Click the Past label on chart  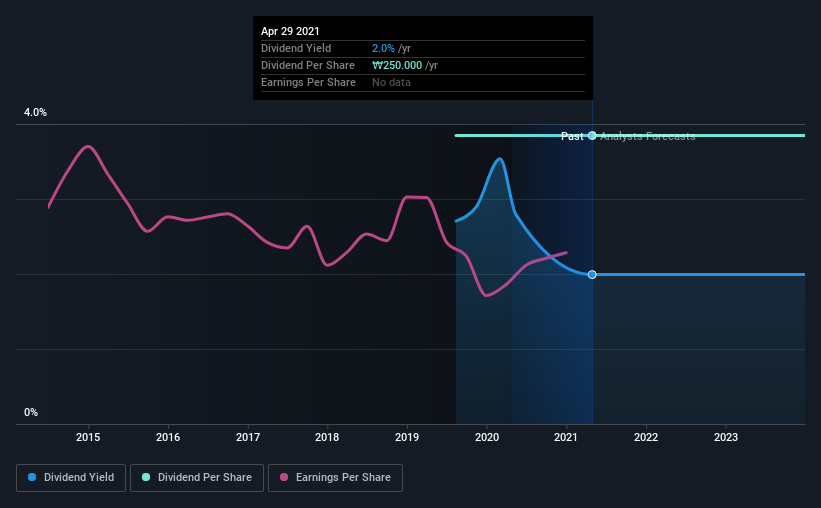(572, 136)
